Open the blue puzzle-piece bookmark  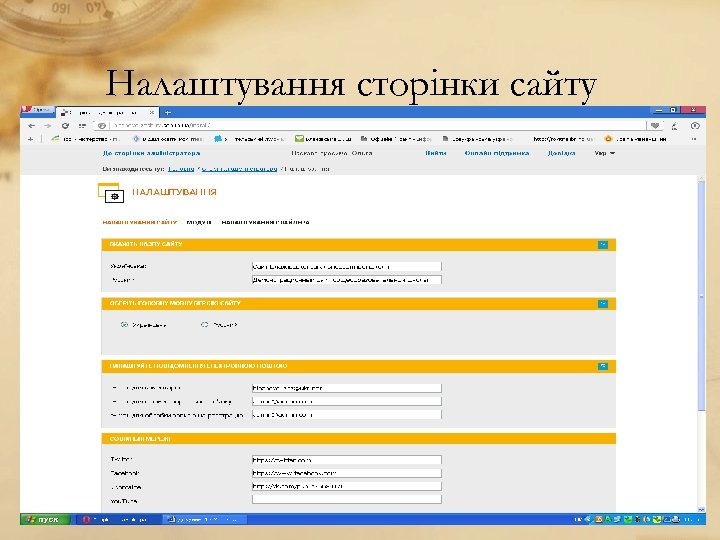[x=218, y=139]
